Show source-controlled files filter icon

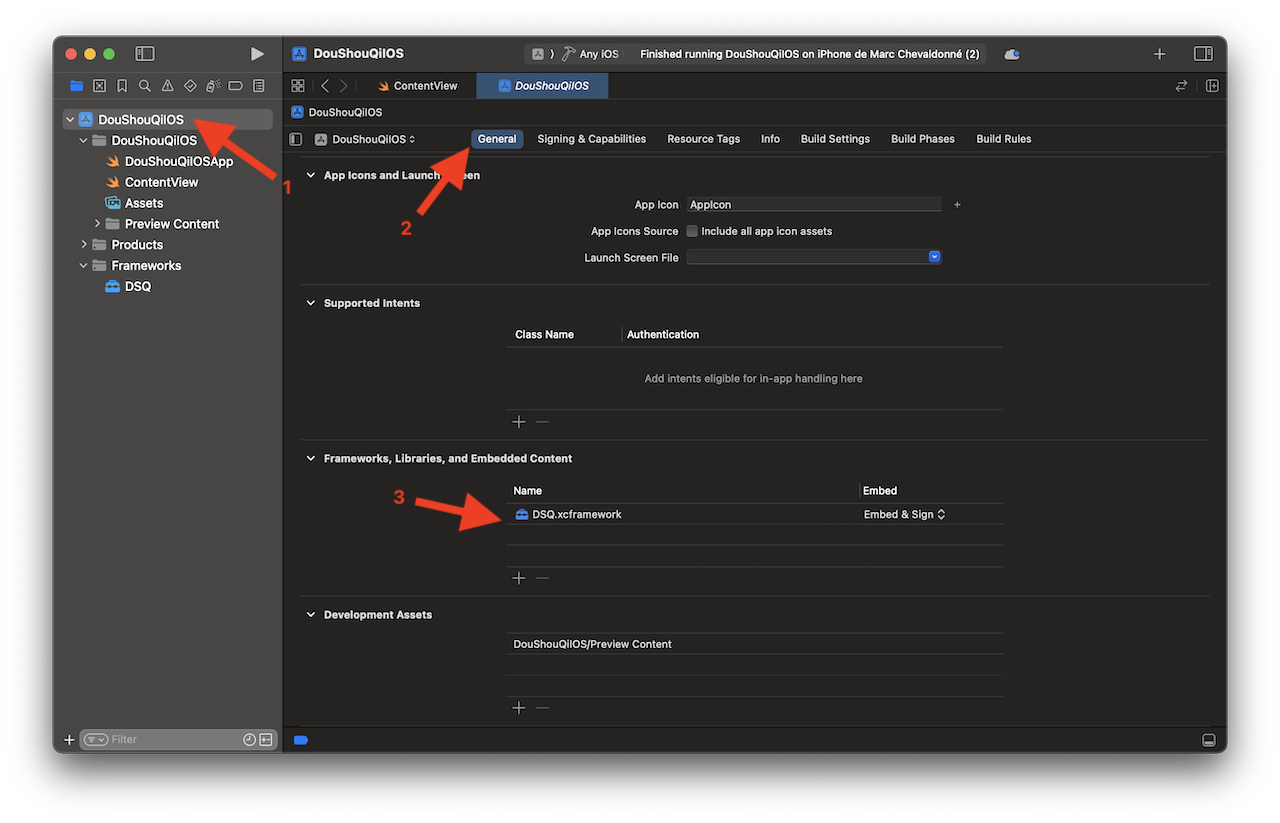pos(266,740)
